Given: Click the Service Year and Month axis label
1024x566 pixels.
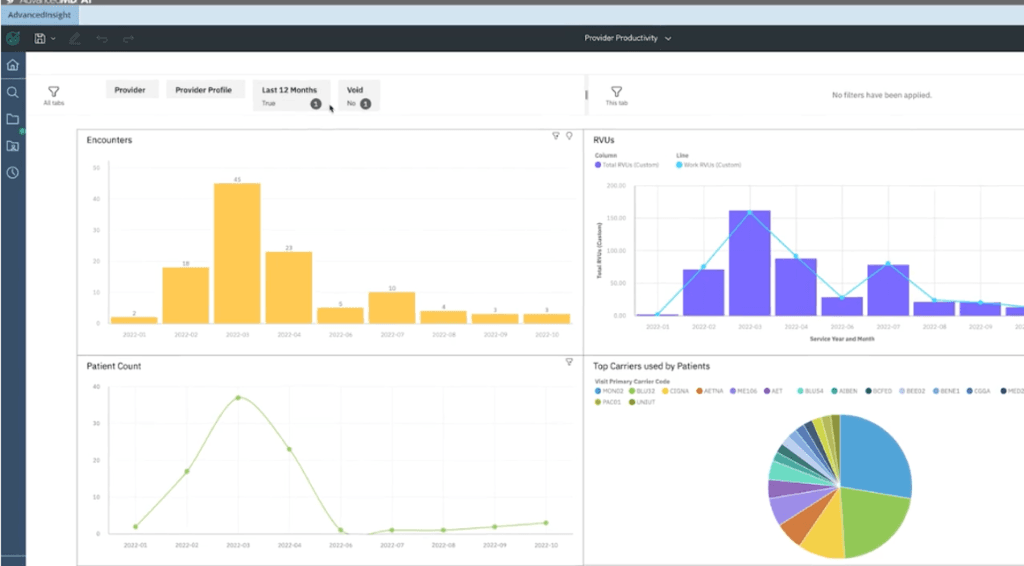Looking at the screenshot, I should tap(842, 339).
